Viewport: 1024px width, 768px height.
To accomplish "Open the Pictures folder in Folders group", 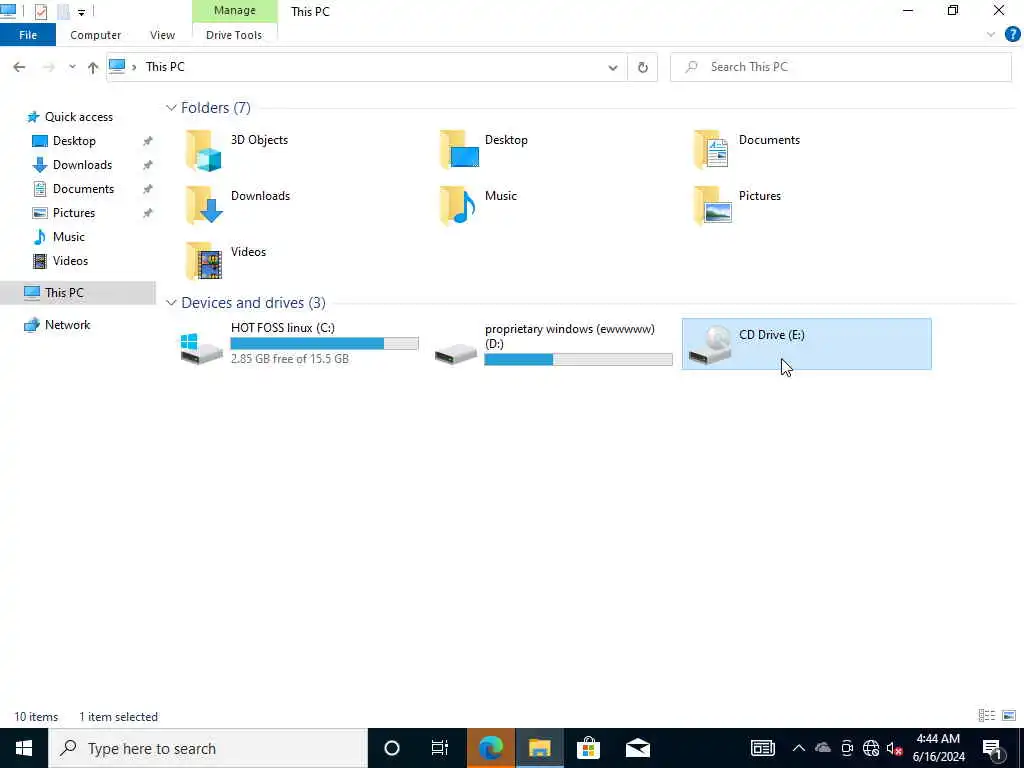I will (x=737, y=205).
